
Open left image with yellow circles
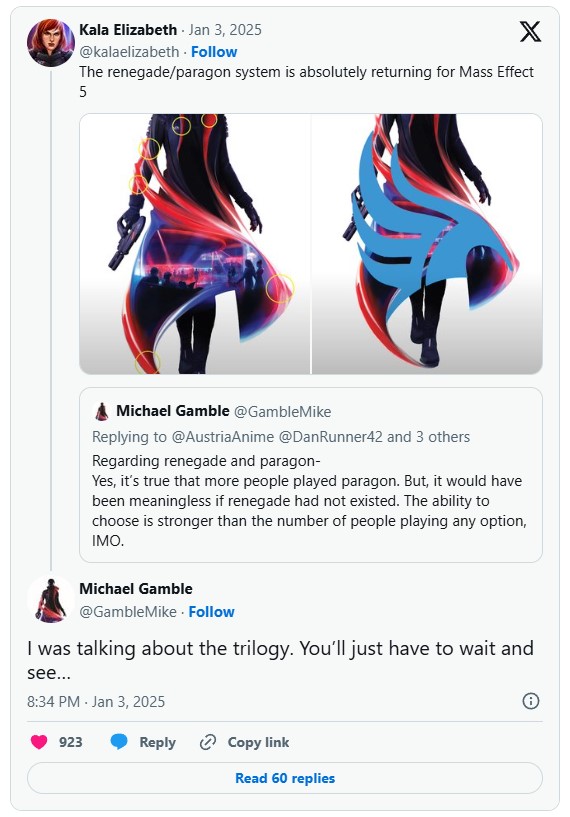pyautogui.click(x=195, y=244)
